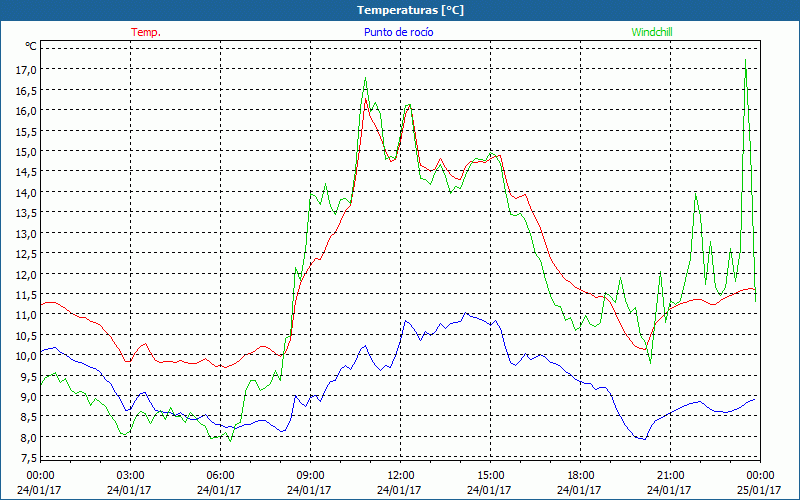This screenshot has width=800, height=500.
Task: Click the 13,0 y-axis value
Action: tap(27, 233)
